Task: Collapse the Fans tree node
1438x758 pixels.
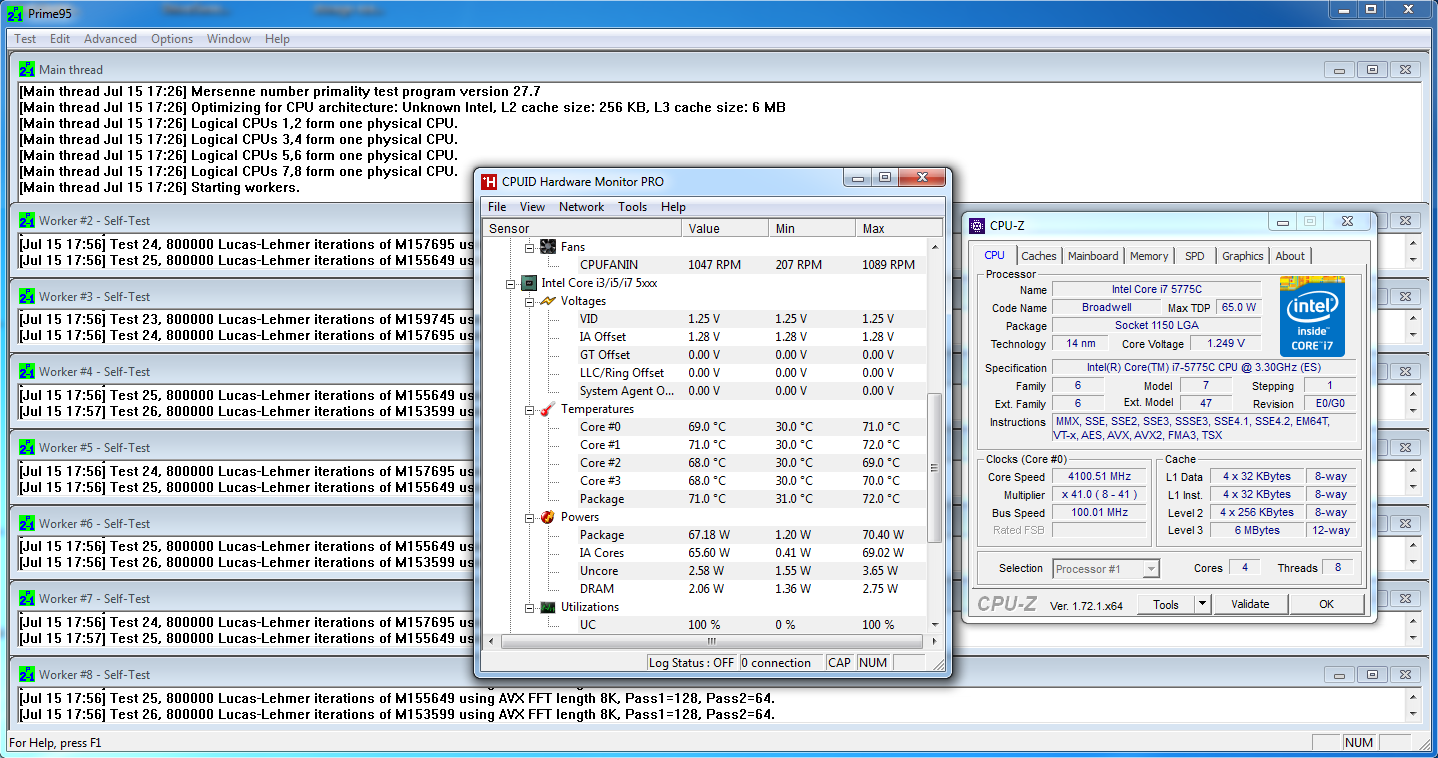Action: tap(530, 246)
